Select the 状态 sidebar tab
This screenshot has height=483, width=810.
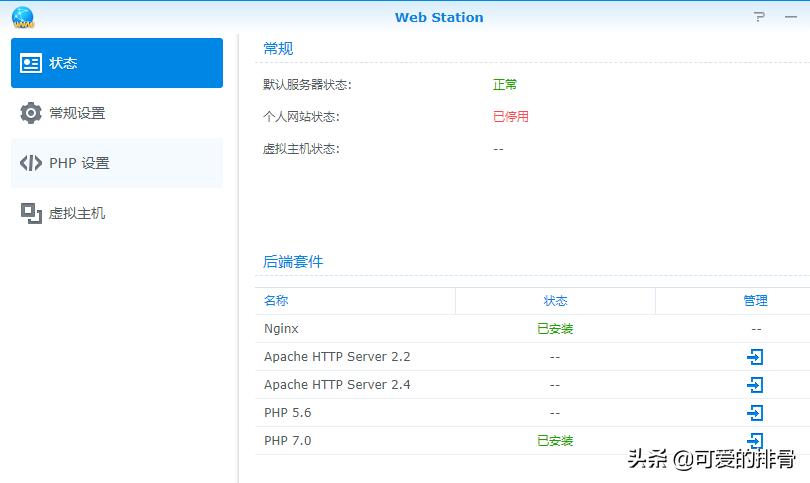(117, 63)
